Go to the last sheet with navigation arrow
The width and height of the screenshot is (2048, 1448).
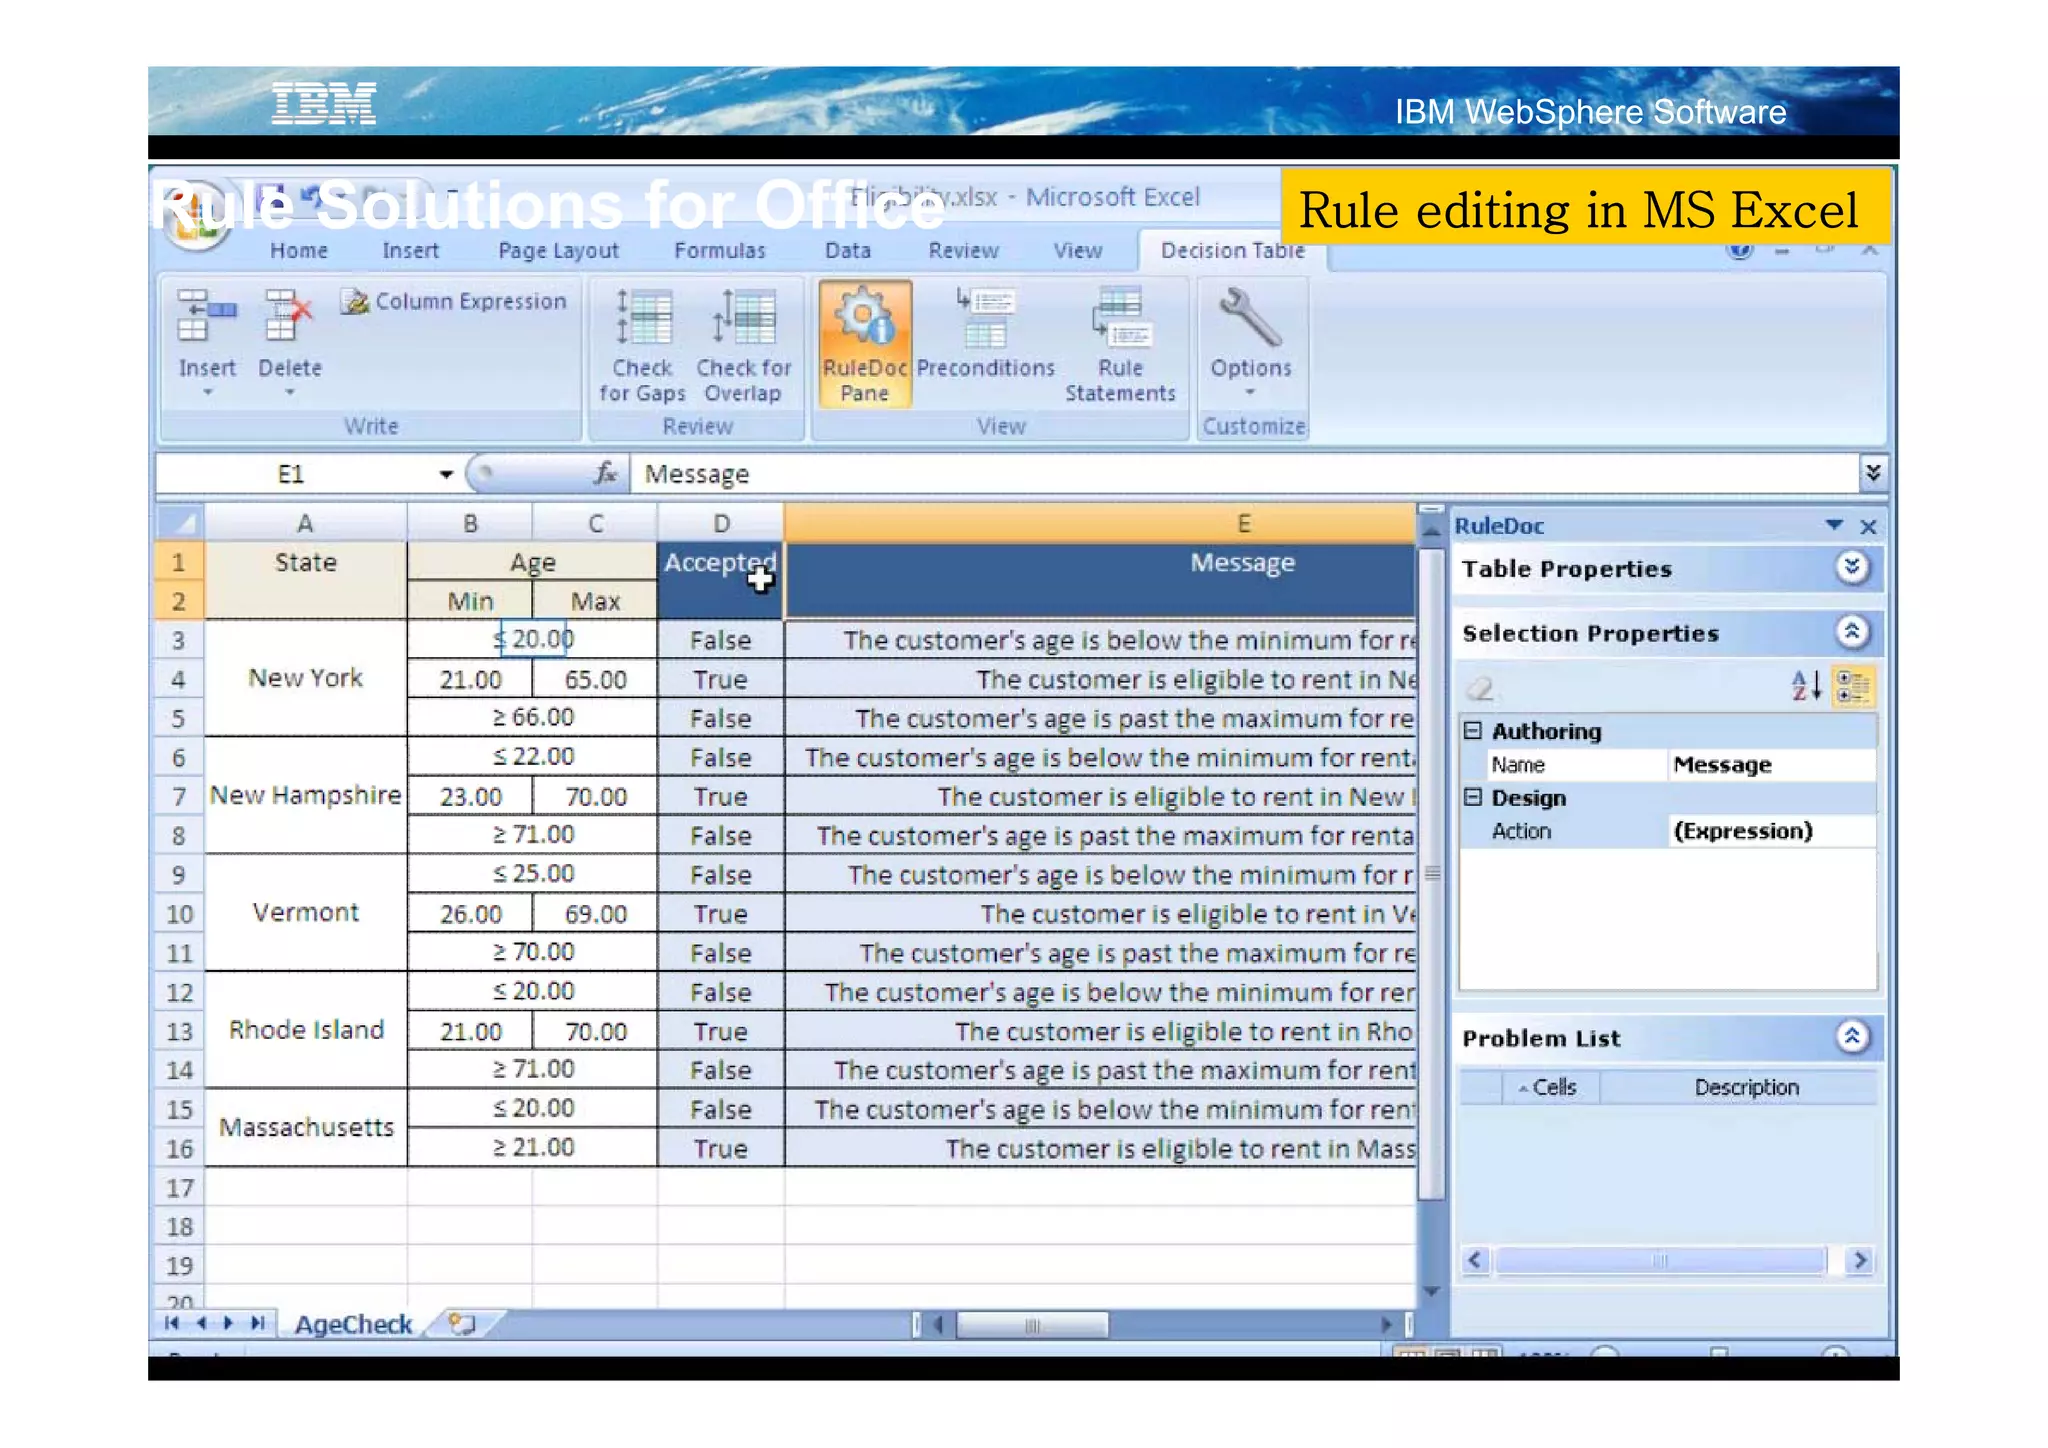click(x=258, y=1323)
